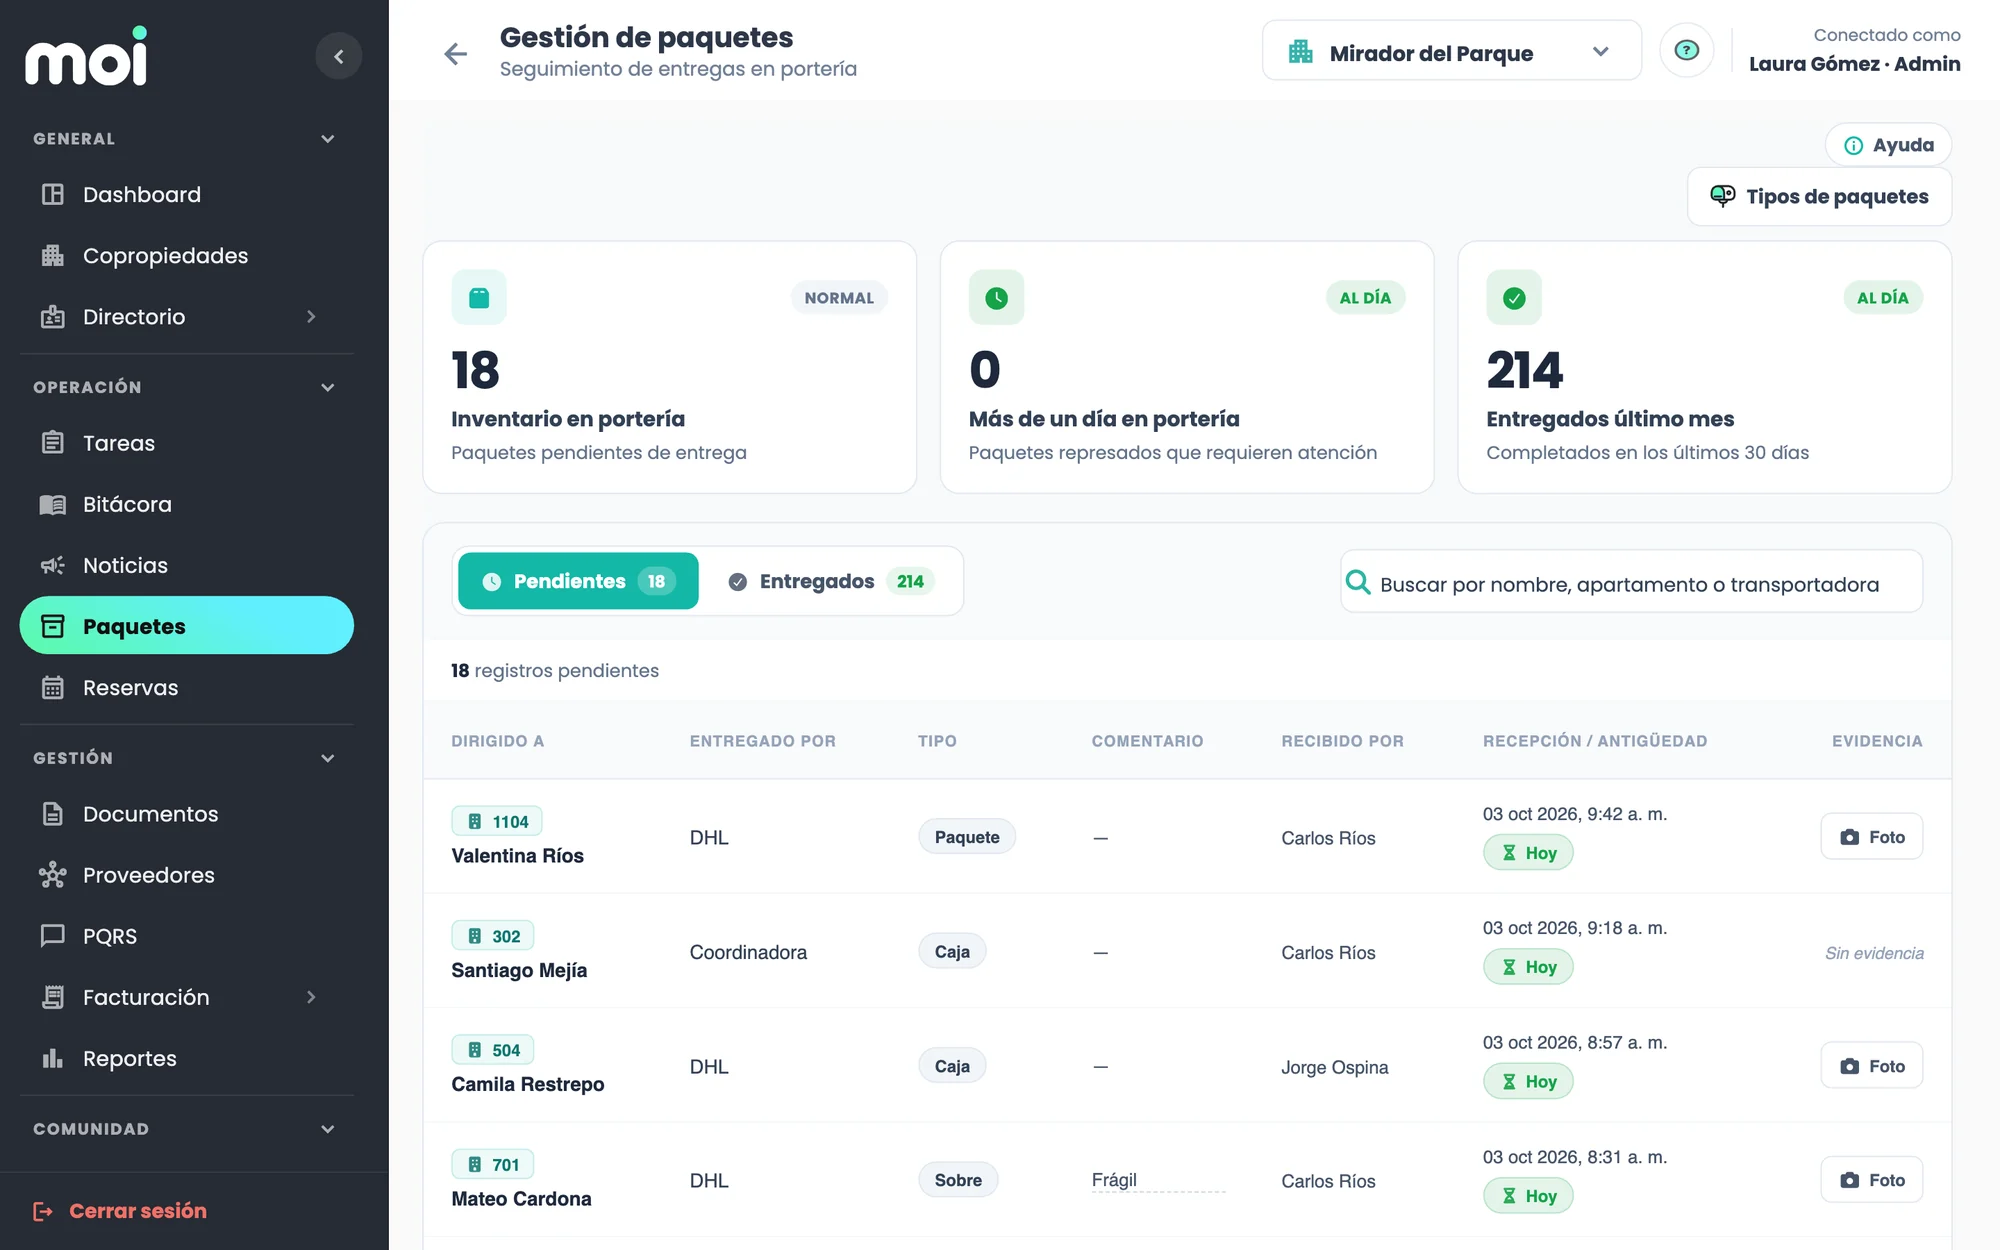The width and height of the screenshot is (2000, 1250).
Task: Collapse the OPERACIÓN section
Action: click(x=327, y=387)
